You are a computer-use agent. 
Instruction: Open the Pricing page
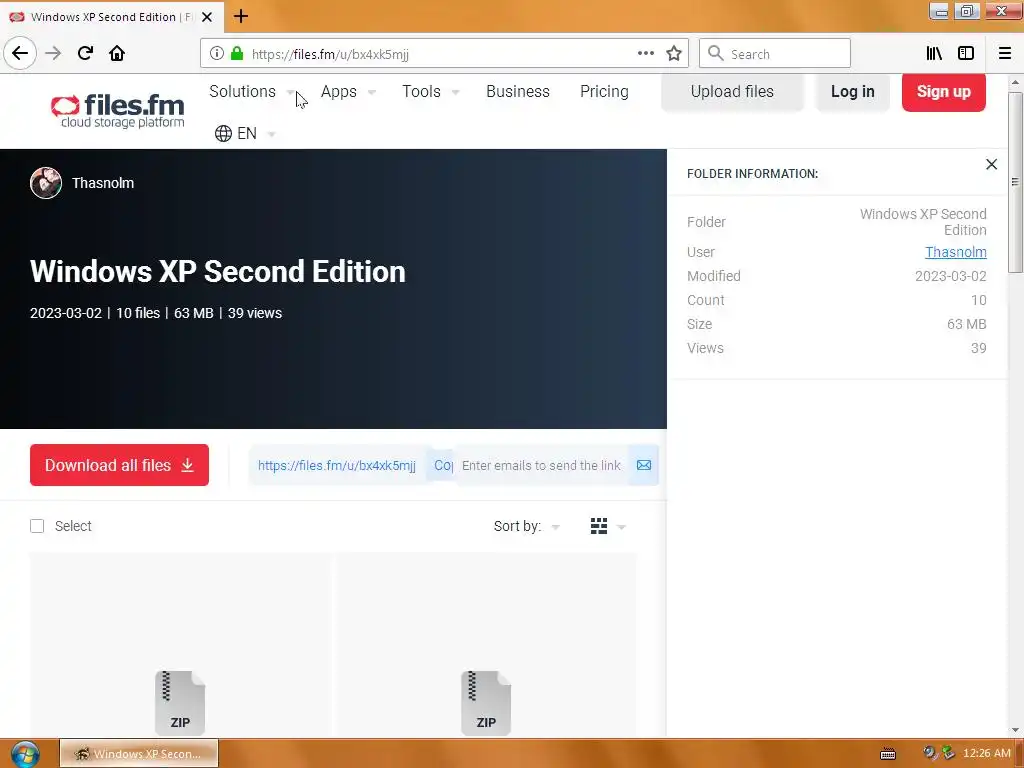click(604, 91)
